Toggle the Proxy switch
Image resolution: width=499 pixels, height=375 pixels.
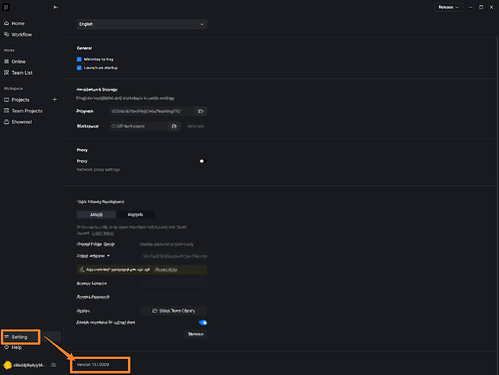202,161
